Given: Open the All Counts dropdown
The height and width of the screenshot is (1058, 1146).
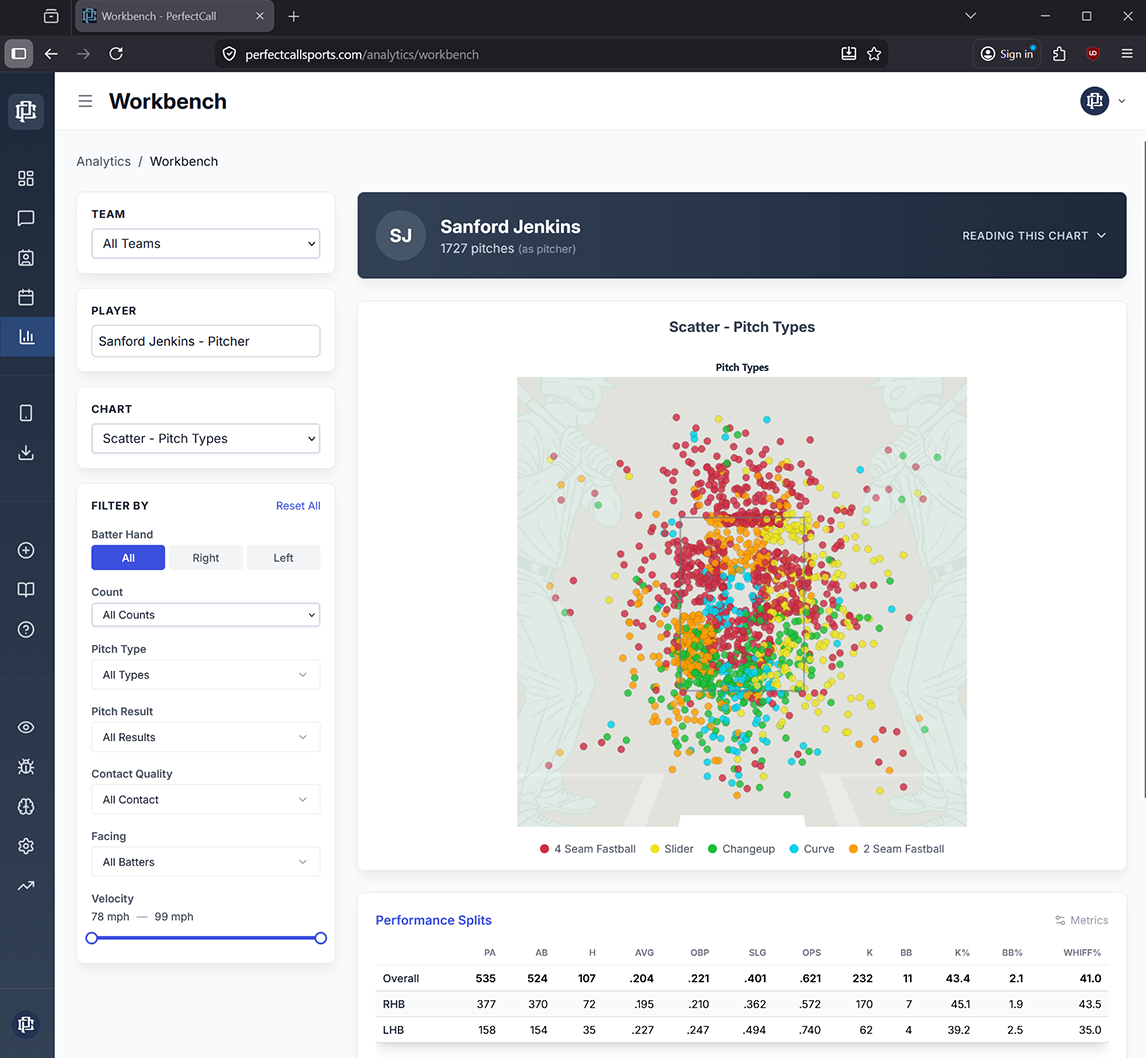Looking at the screenshot, I should tap(205, 614).
